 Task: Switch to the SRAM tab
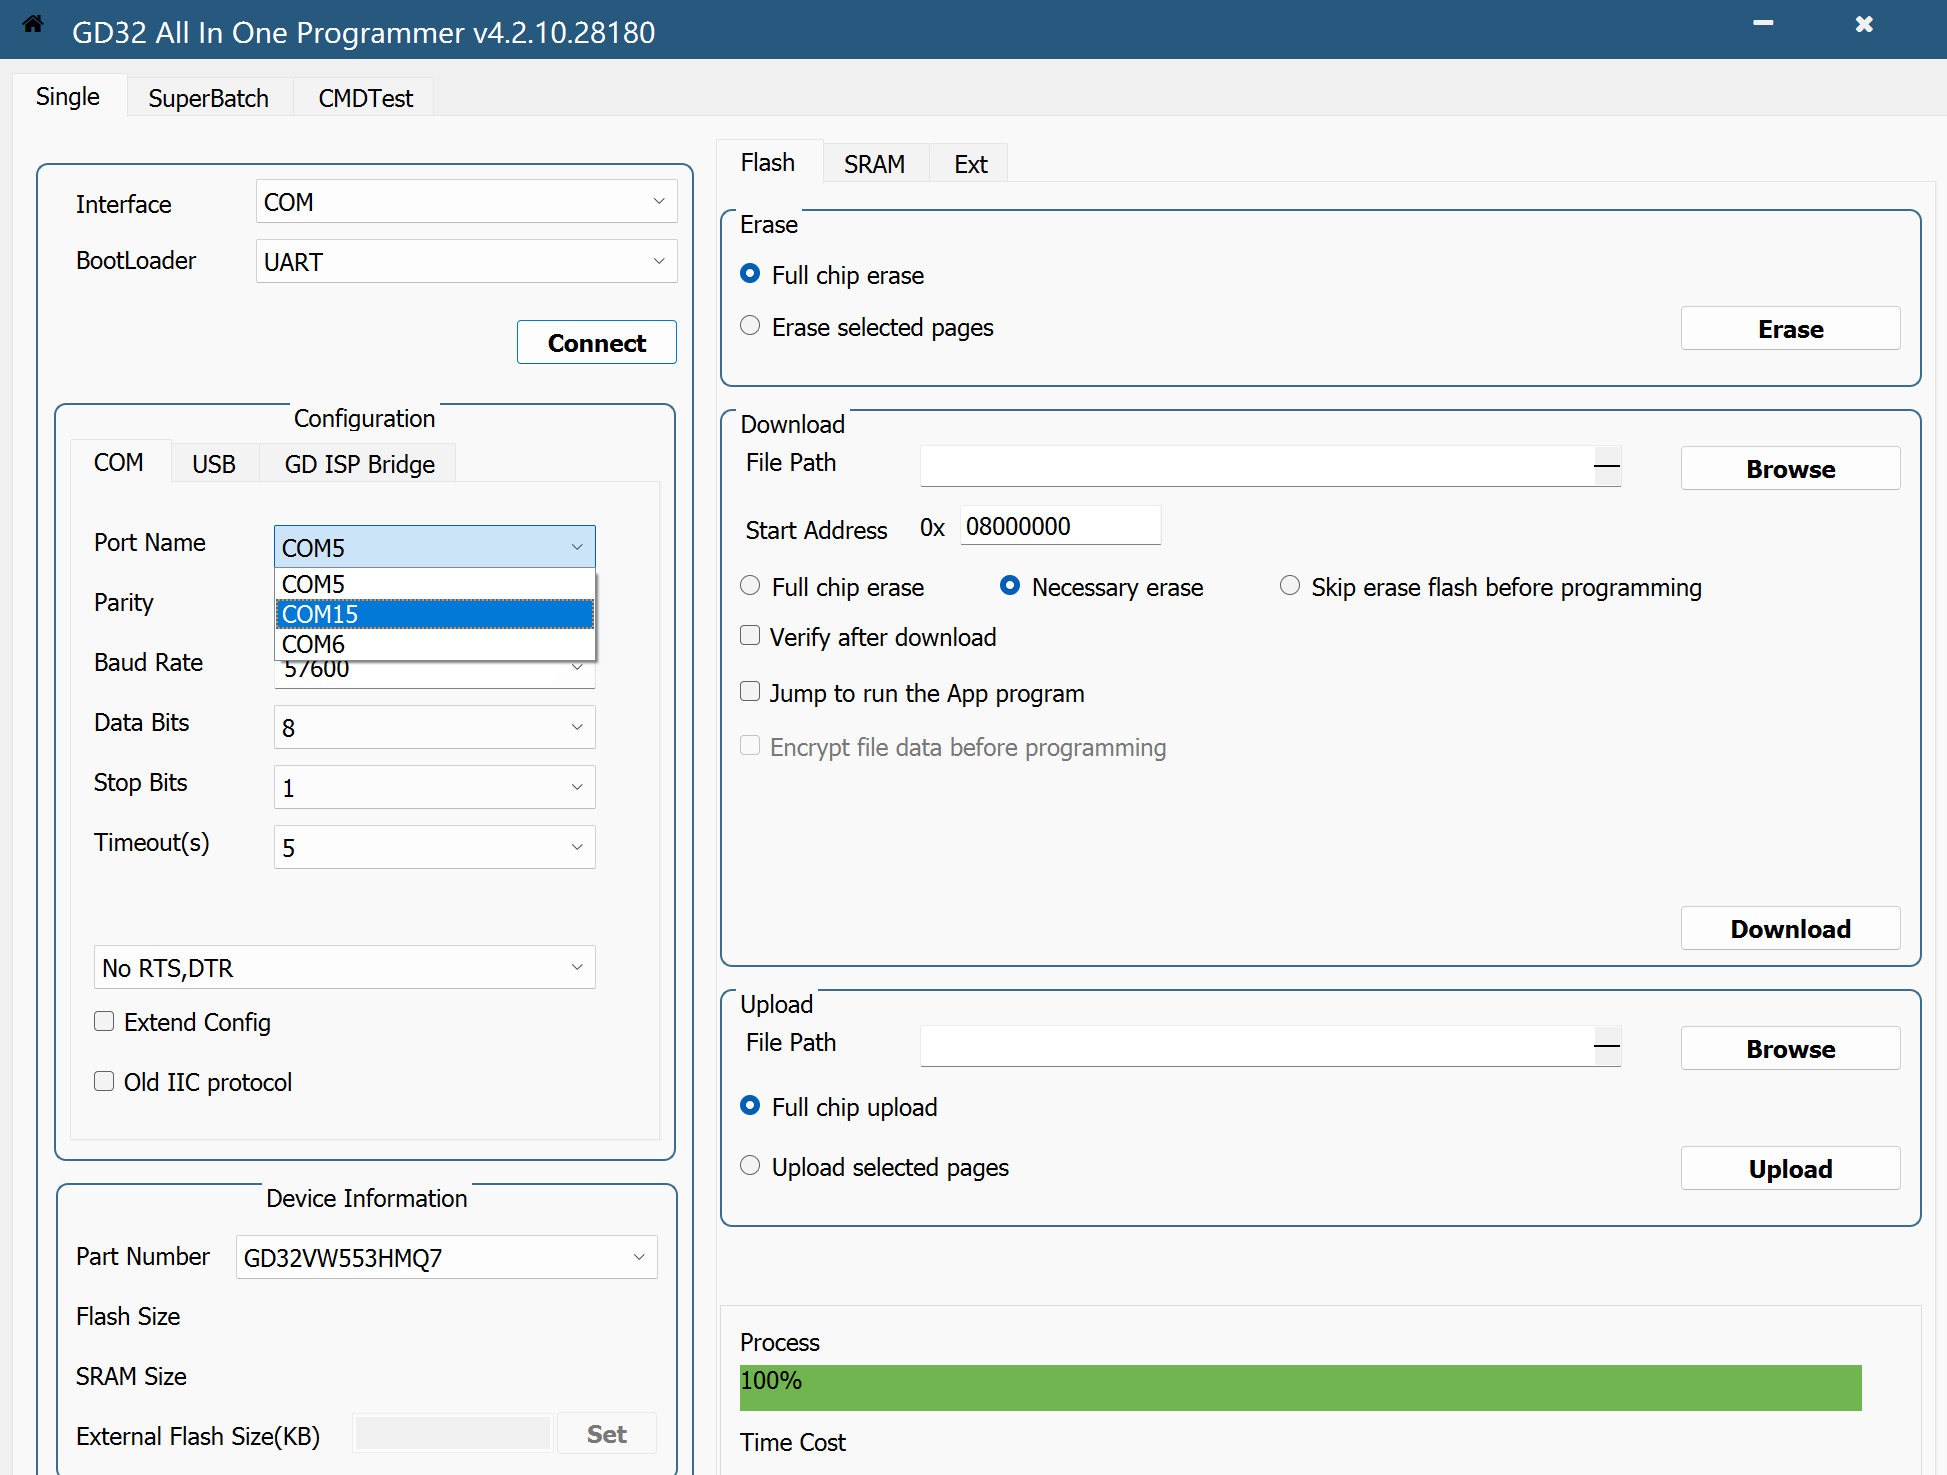click(x=874, y=164)
